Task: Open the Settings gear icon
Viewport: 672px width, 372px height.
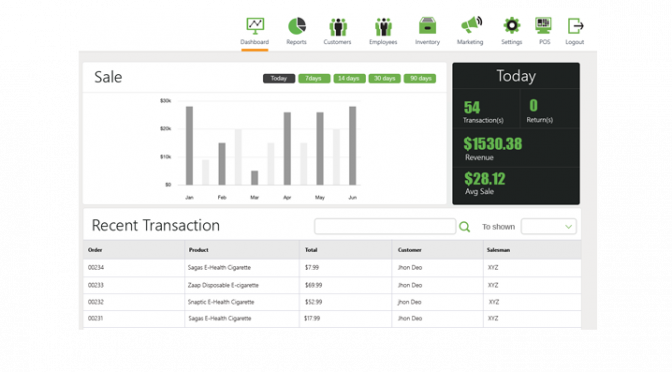Action: click(x=512, y=26)
